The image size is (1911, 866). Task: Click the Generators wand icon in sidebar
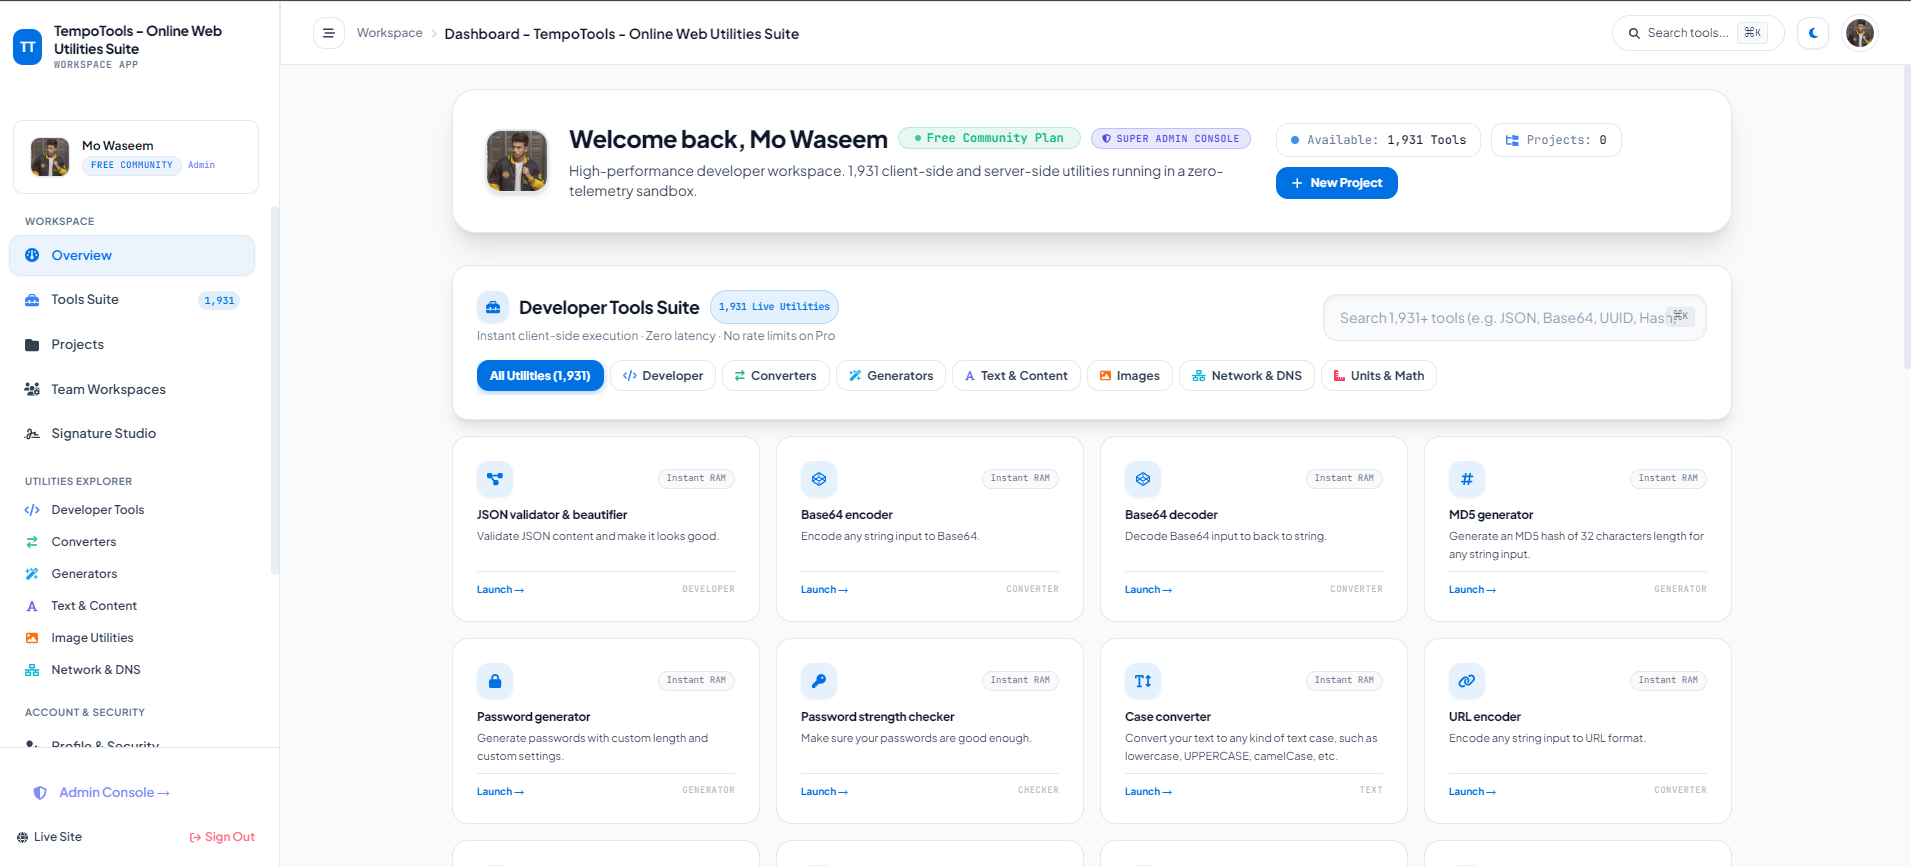(32, 574)
